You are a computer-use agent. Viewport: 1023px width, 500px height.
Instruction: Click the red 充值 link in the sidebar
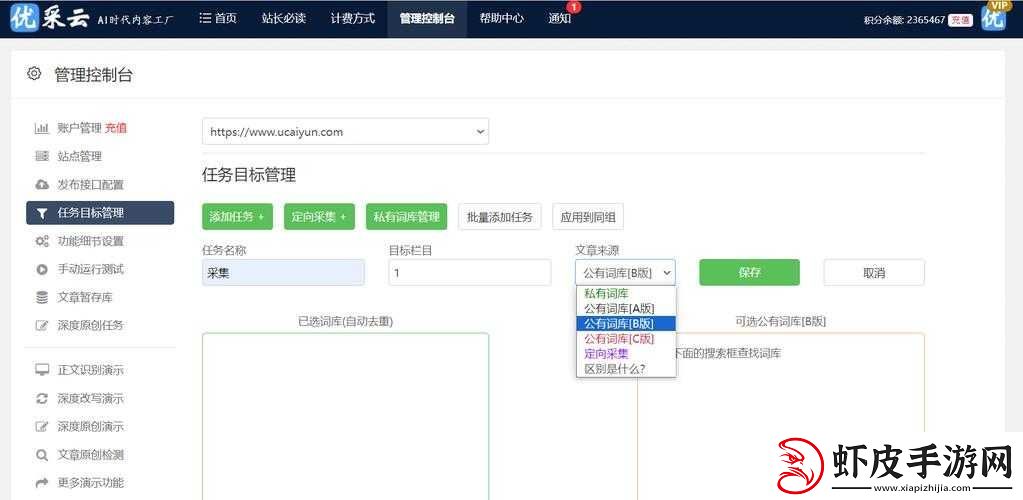115,129
